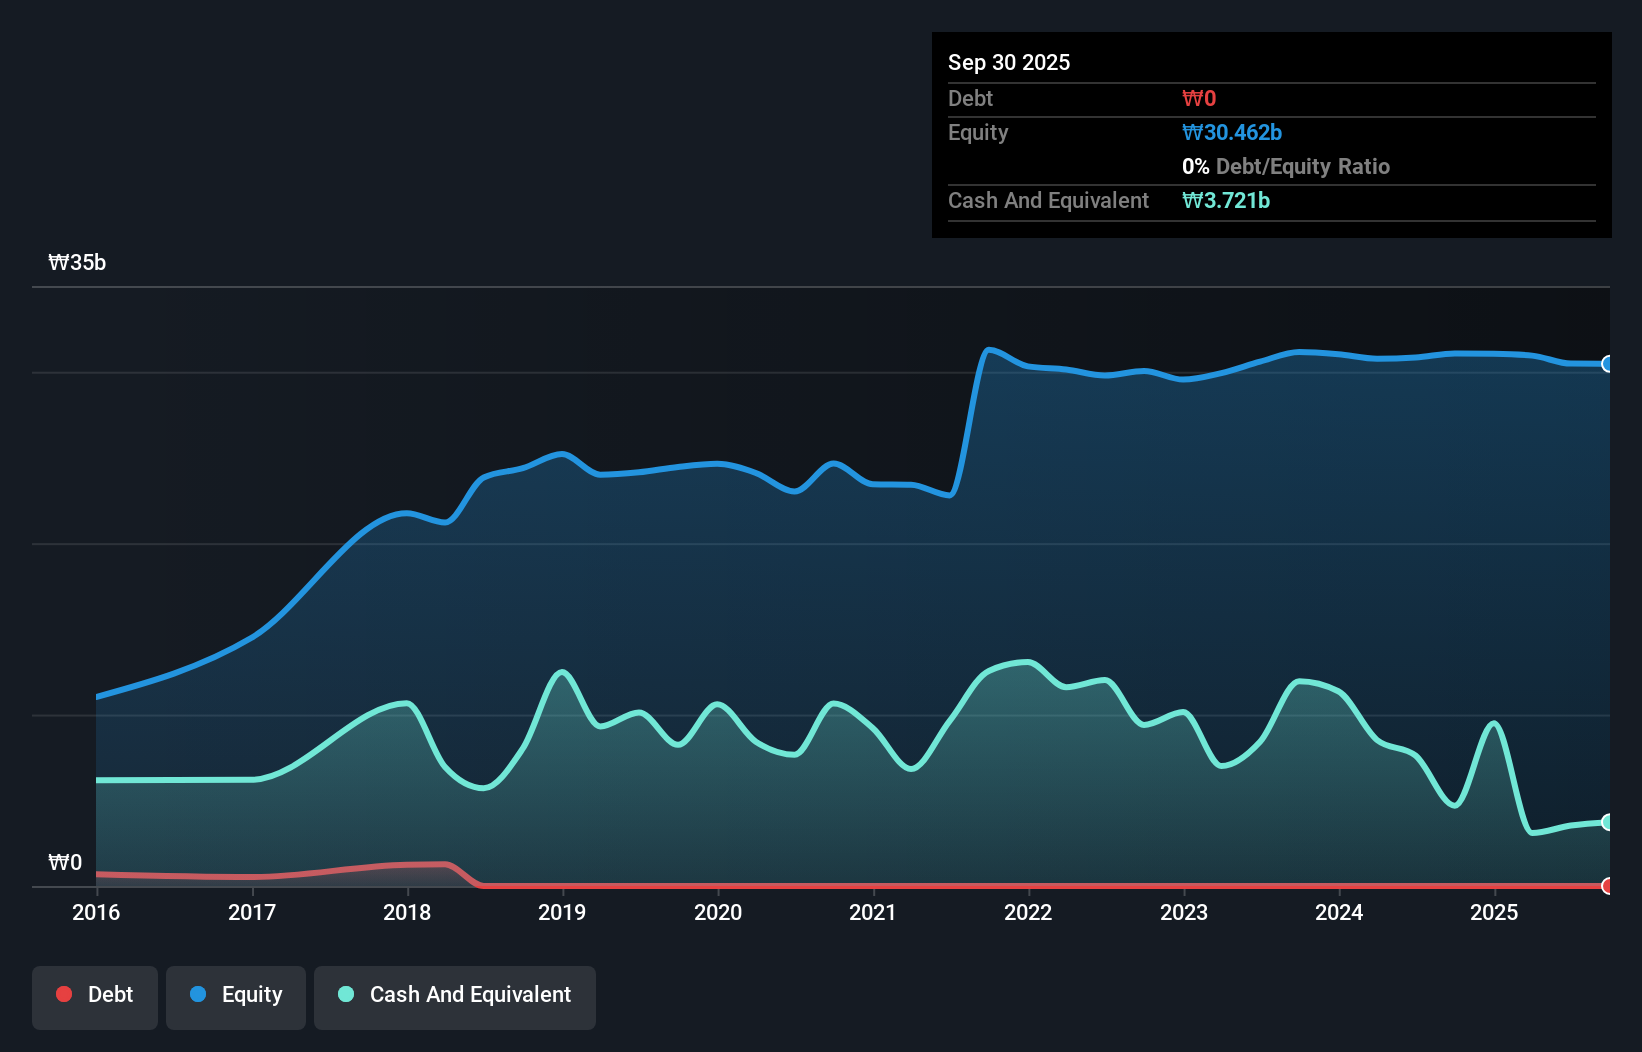The width and height of the screenshot is (1642, 1052).
Task: Click the ₩30.462b Equity link
Action: coord(1232,132)
